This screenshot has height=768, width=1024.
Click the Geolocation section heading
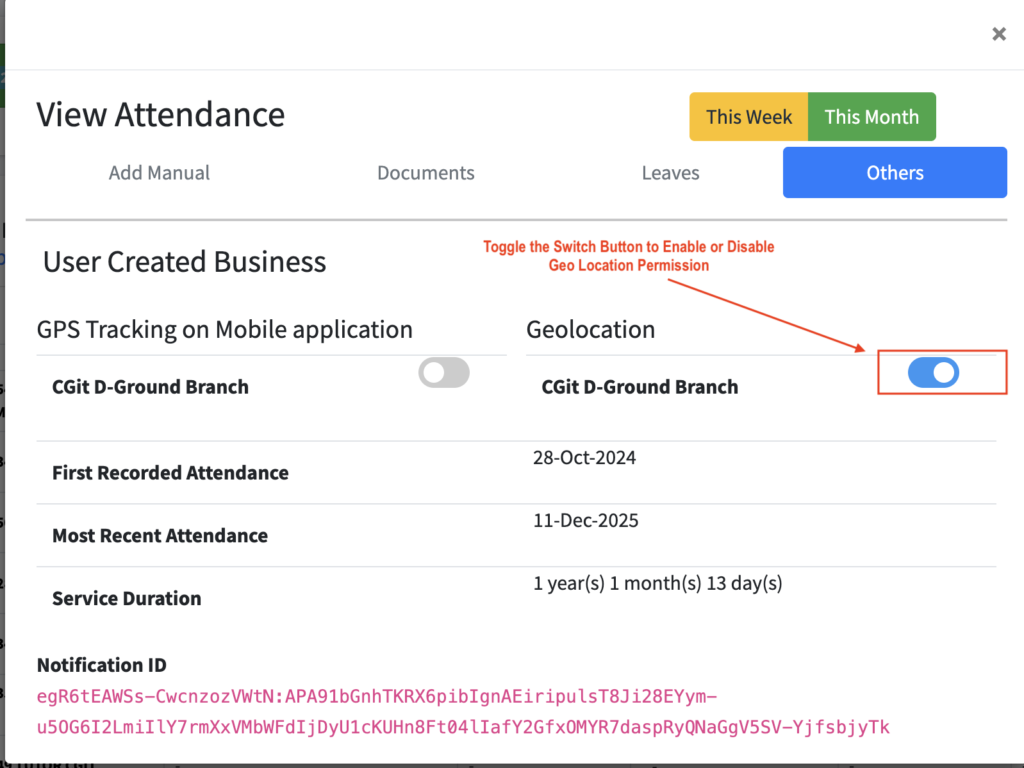point(590,329)
